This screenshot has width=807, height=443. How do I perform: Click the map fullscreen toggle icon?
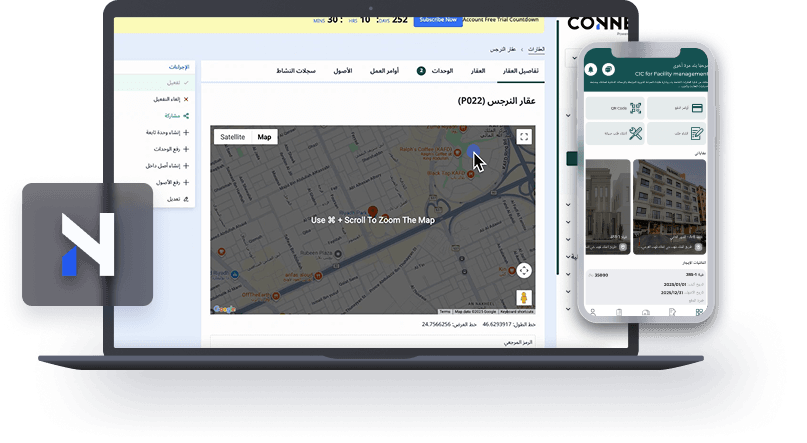point(523,137)
